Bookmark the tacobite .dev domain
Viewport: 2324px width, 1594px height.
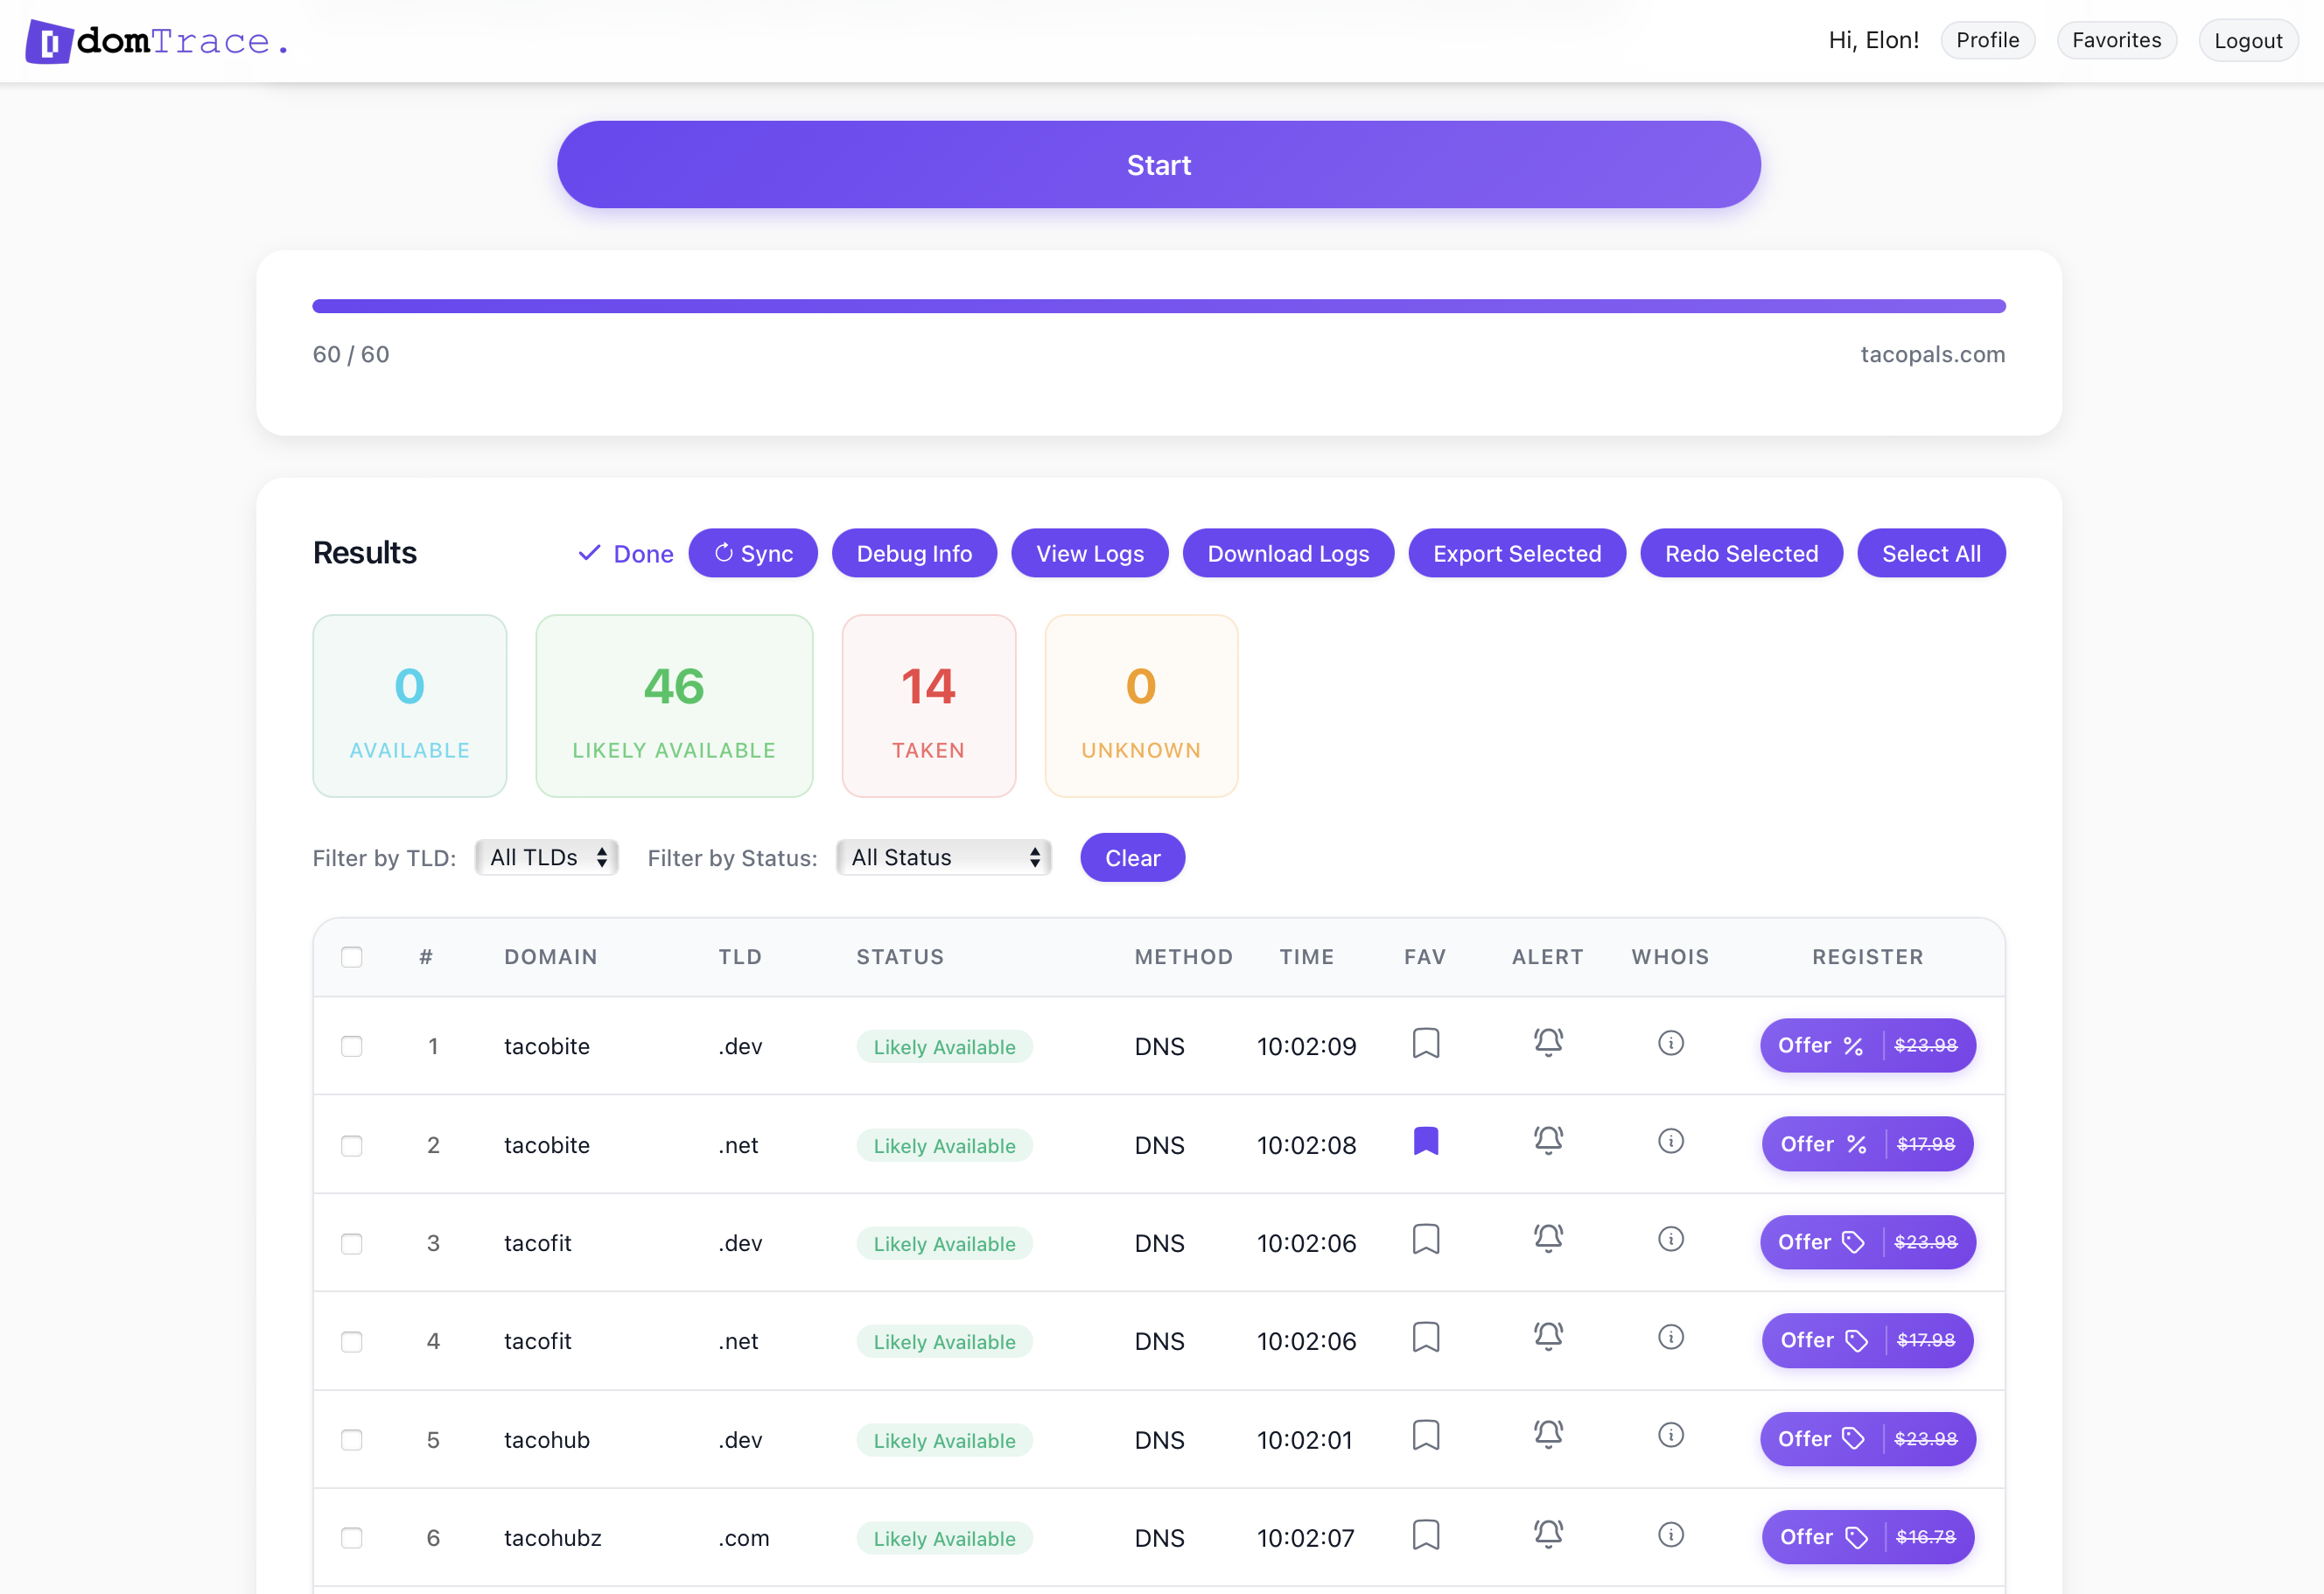pos(1426,1043)
